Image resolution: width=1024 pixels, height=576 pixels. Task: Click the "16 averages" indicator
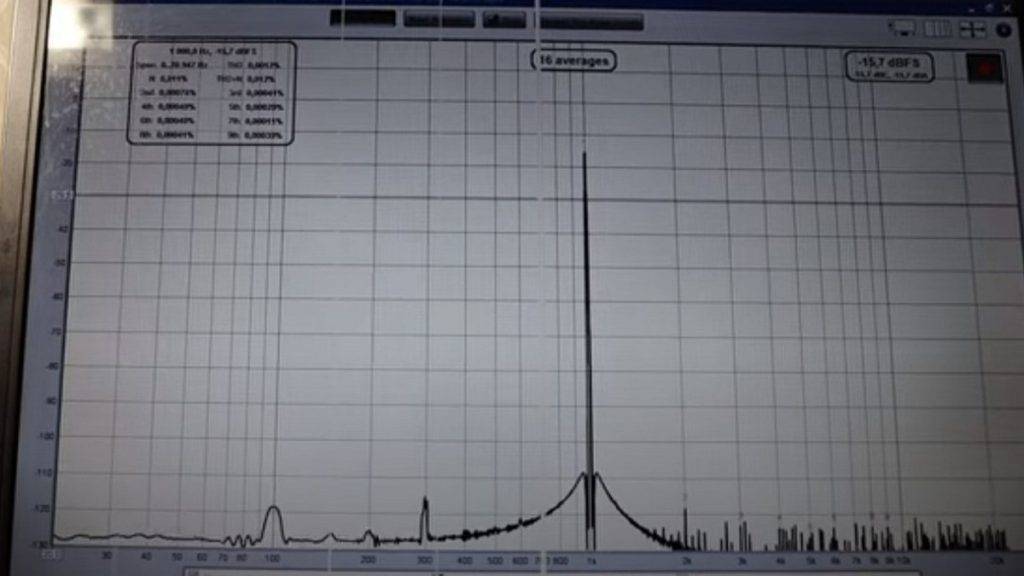tap(573, 61)
